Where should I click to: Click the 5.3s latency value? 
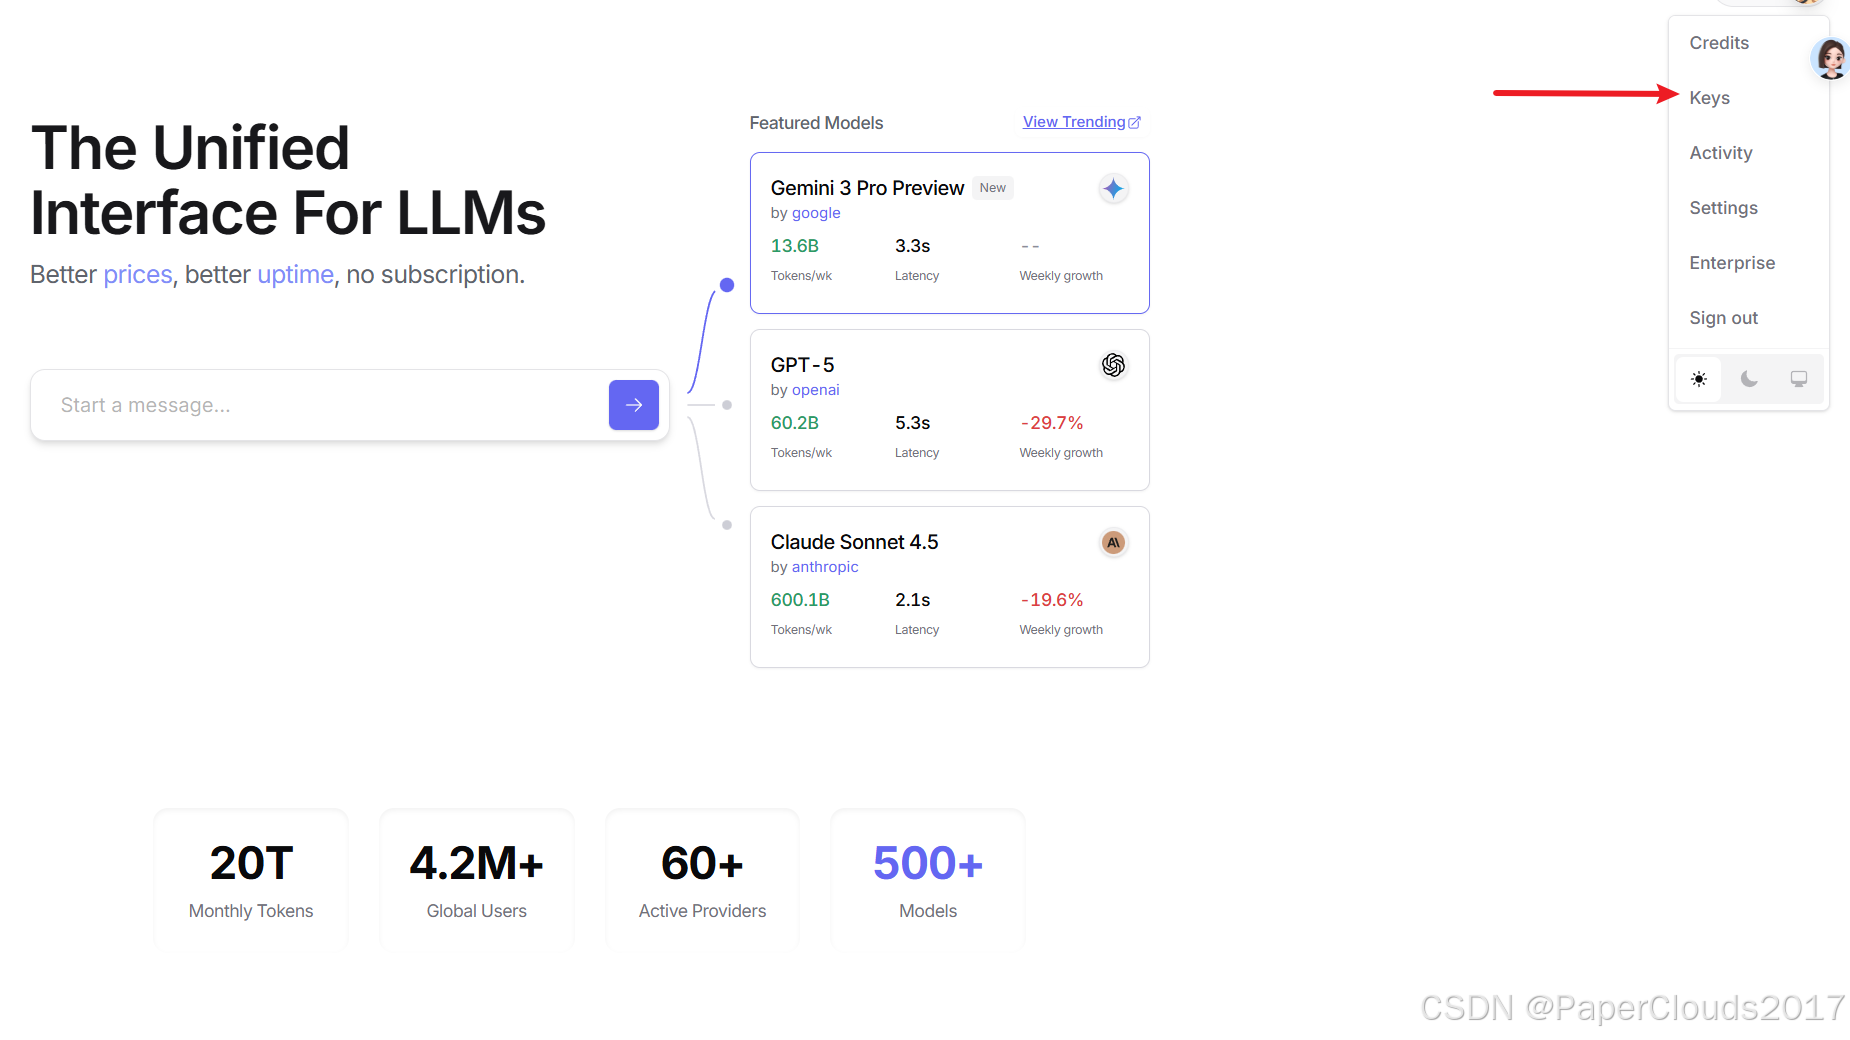point(912,423)
